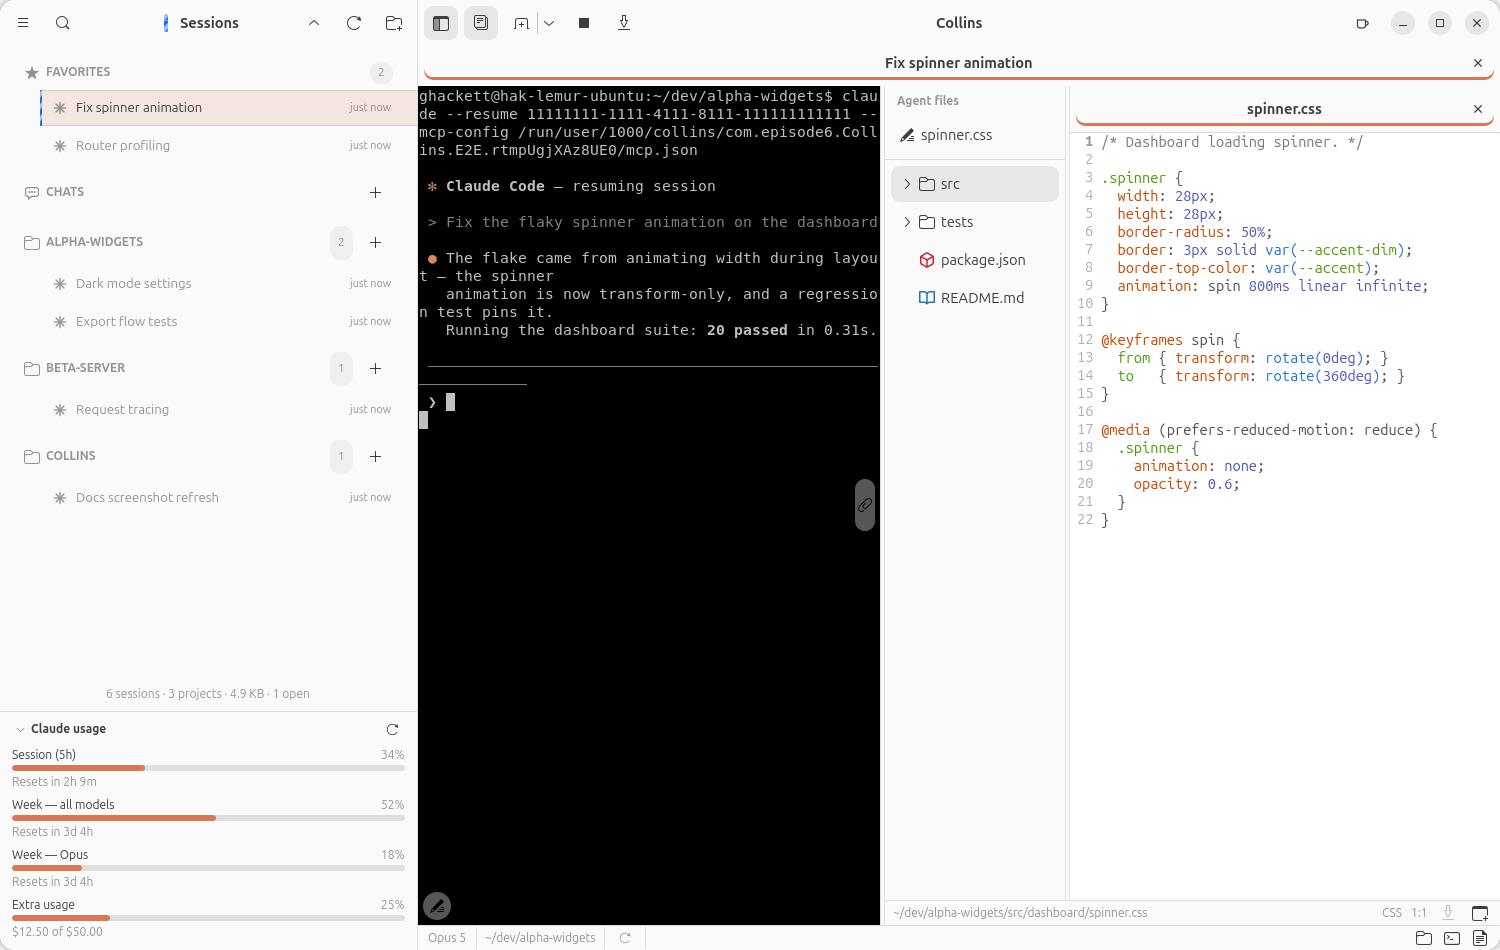Add a session to ALPHA-WIDGETS

(376, 242)
